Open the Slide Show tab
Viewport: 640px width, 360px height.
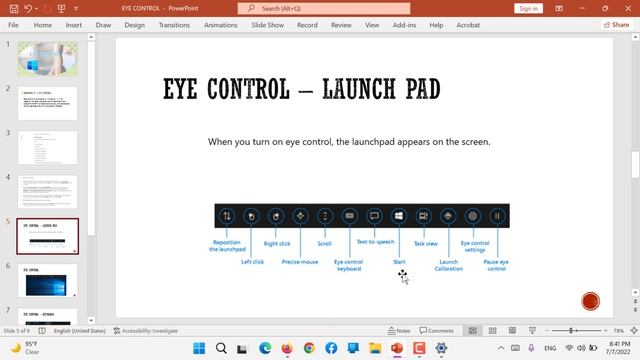267,25
